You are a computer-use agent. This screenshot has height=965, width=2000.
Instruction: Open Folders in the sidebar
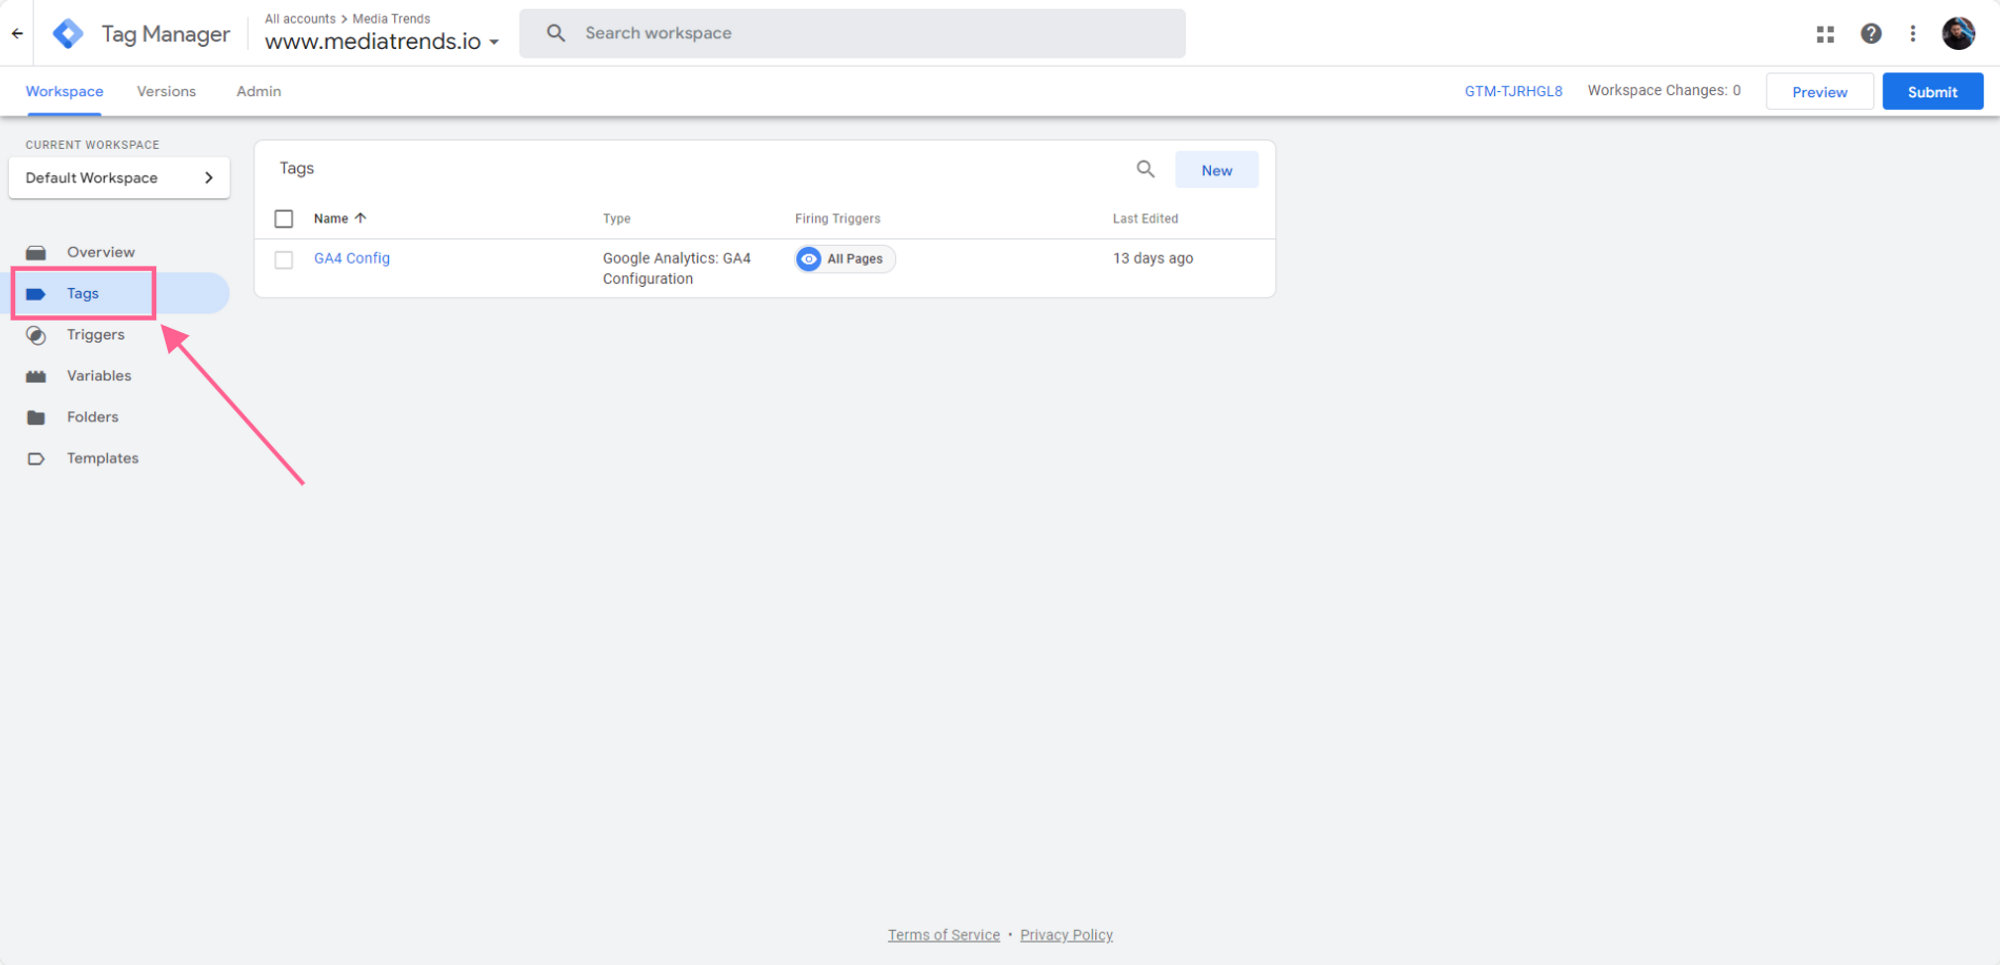(93, 416)
